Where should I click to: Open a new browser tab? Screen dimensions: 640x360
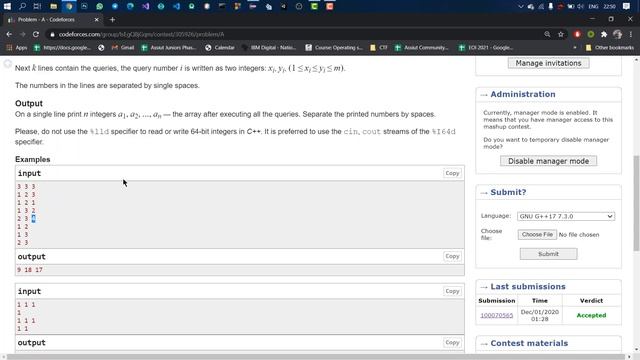click(x=112, y=19)
